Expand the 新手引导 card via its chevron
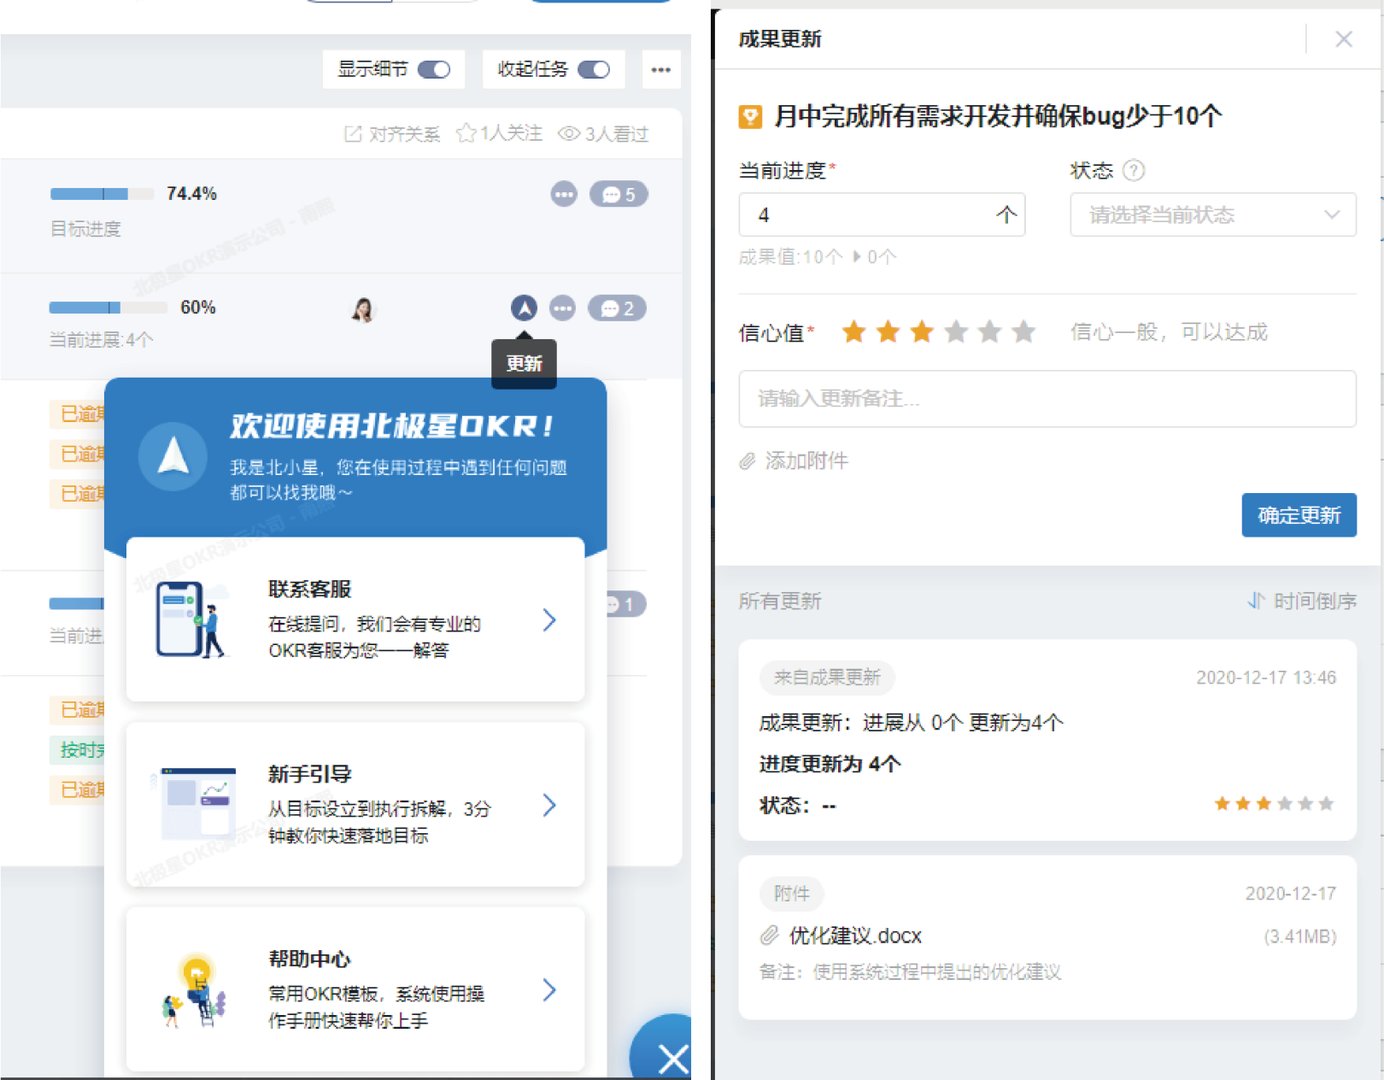 (549, 804)
